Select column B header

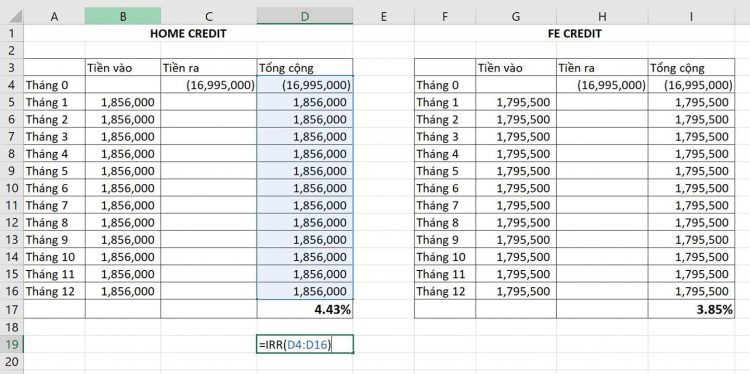(x=123, y=16)
